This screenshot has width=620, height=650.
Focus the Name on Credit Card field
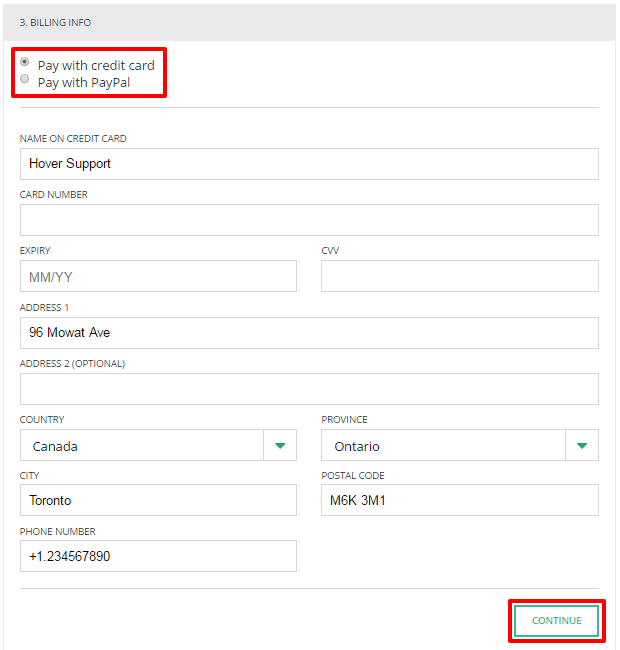(309, 164)
